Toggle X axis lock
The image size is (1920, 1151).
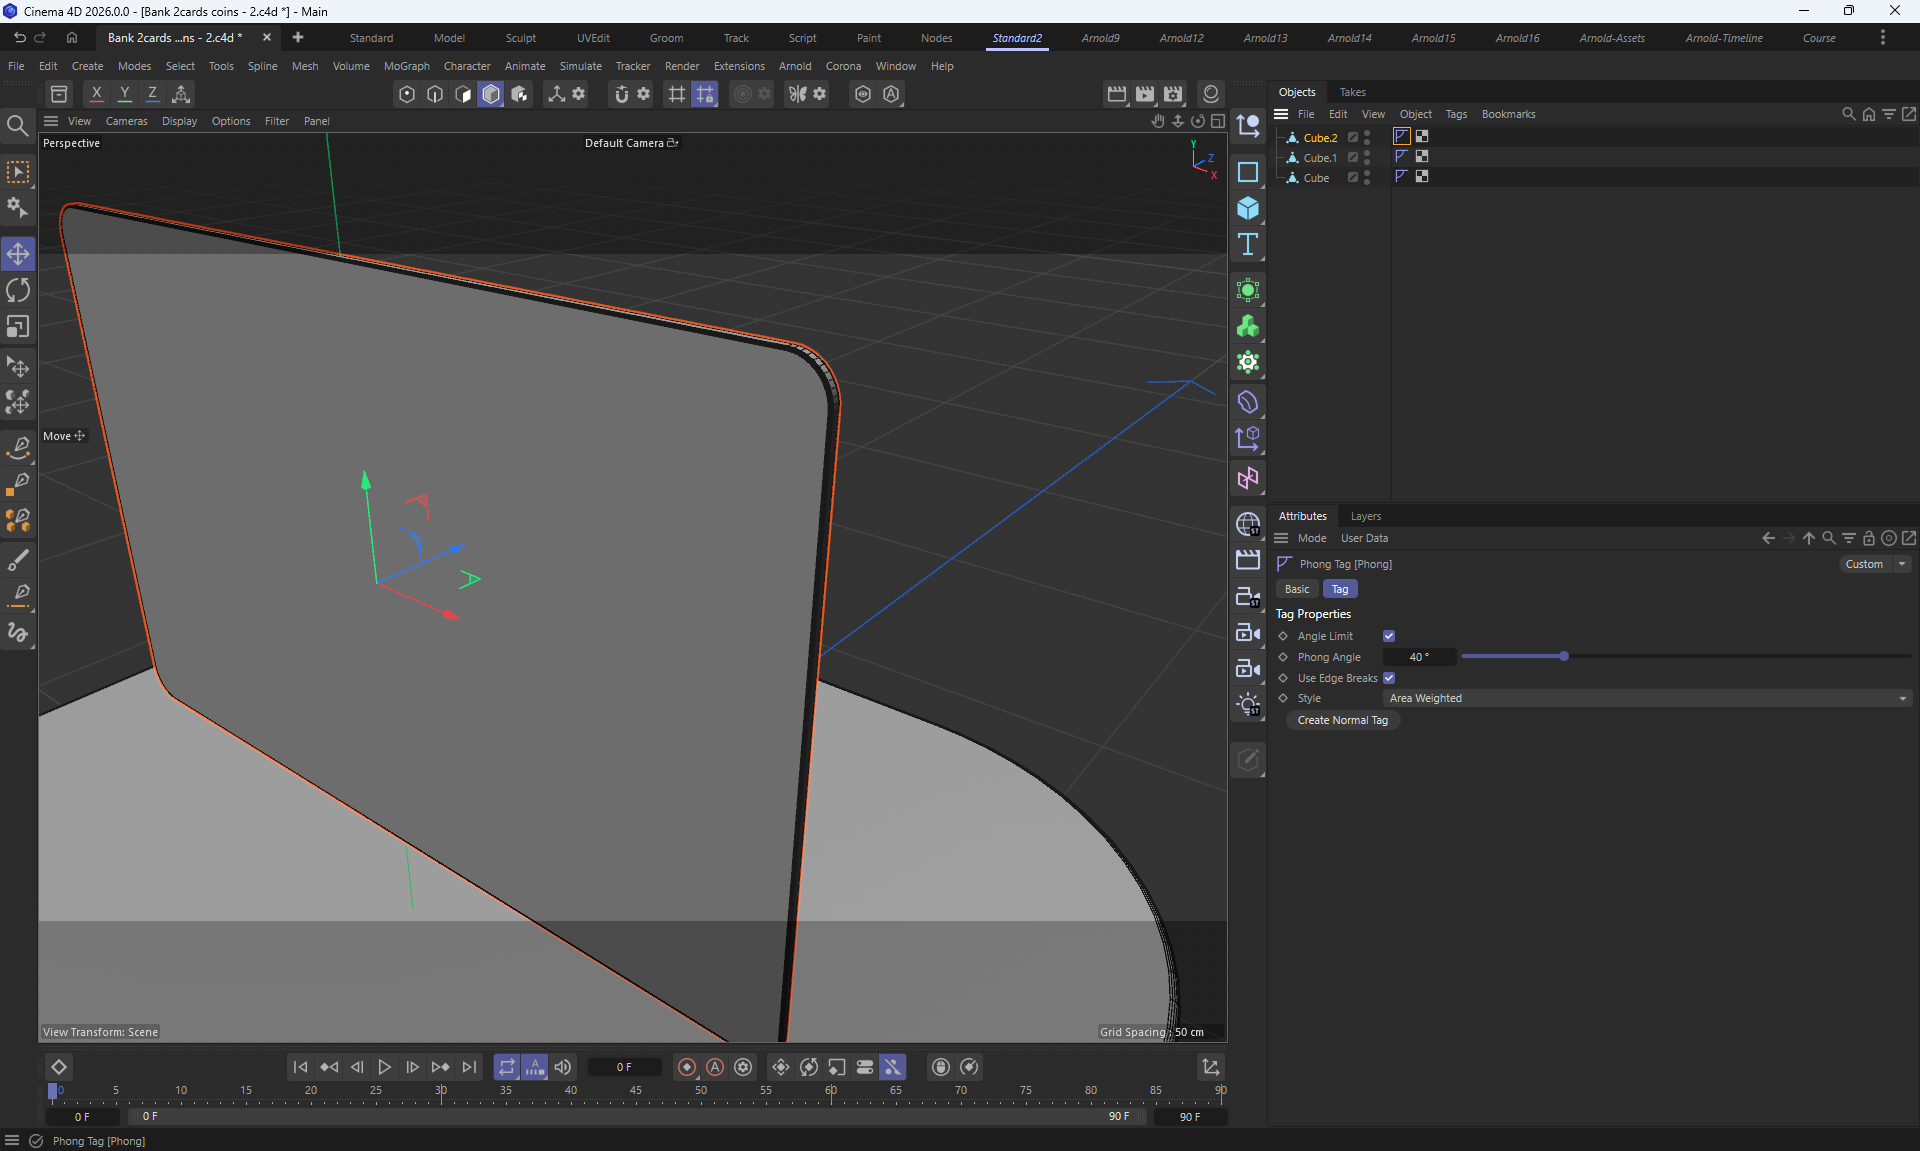(96, 94)
